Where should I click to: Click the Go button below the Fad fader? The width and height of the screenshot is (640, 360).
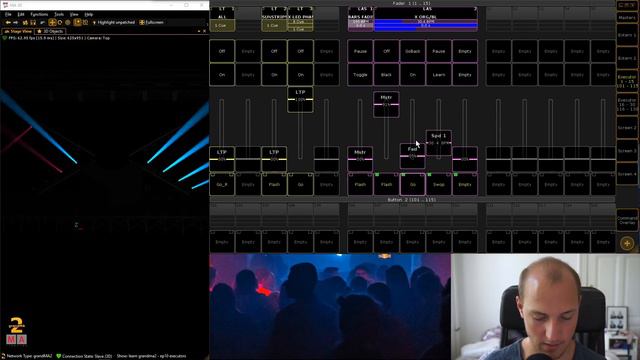click(412, 184)
